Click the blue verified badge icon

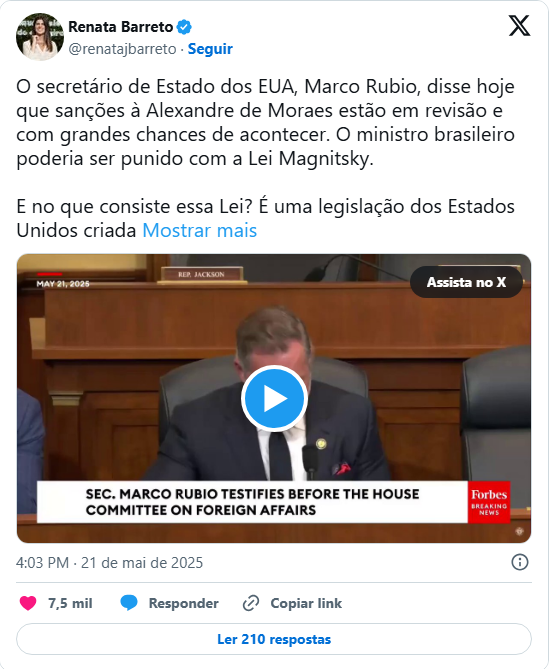(184, 27)
